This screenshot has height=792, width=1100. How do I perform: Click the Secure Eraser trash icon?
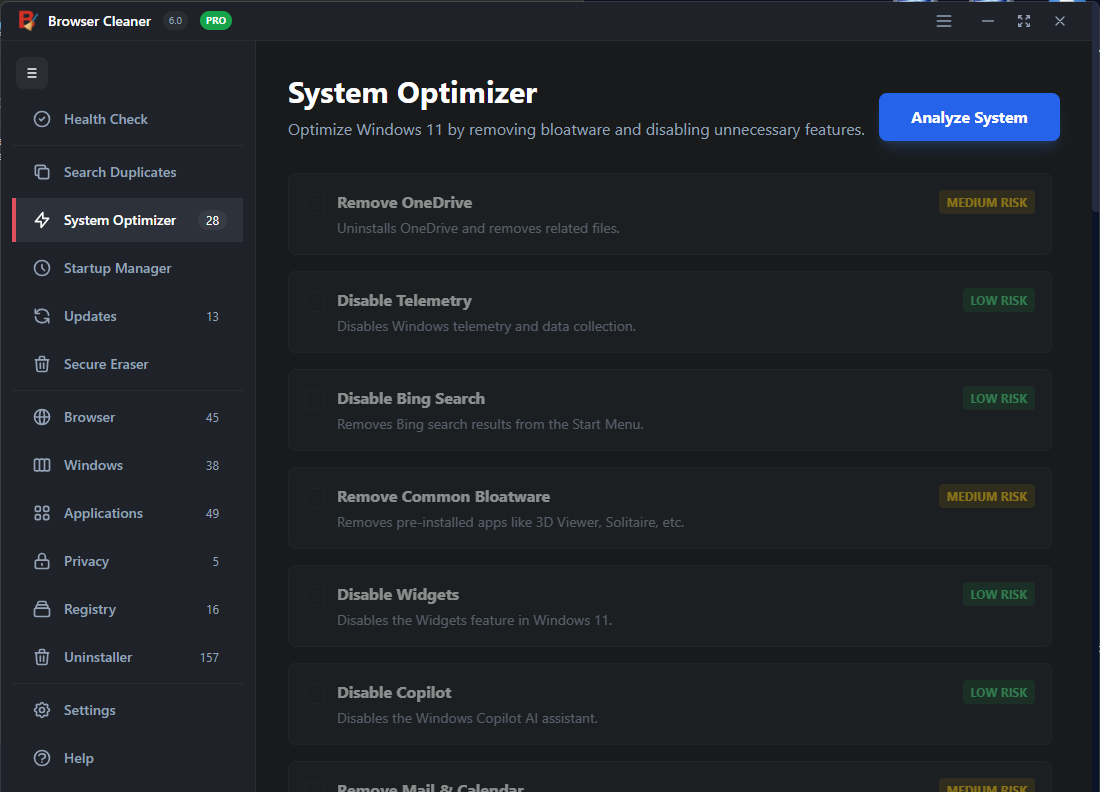coord(42,364)
